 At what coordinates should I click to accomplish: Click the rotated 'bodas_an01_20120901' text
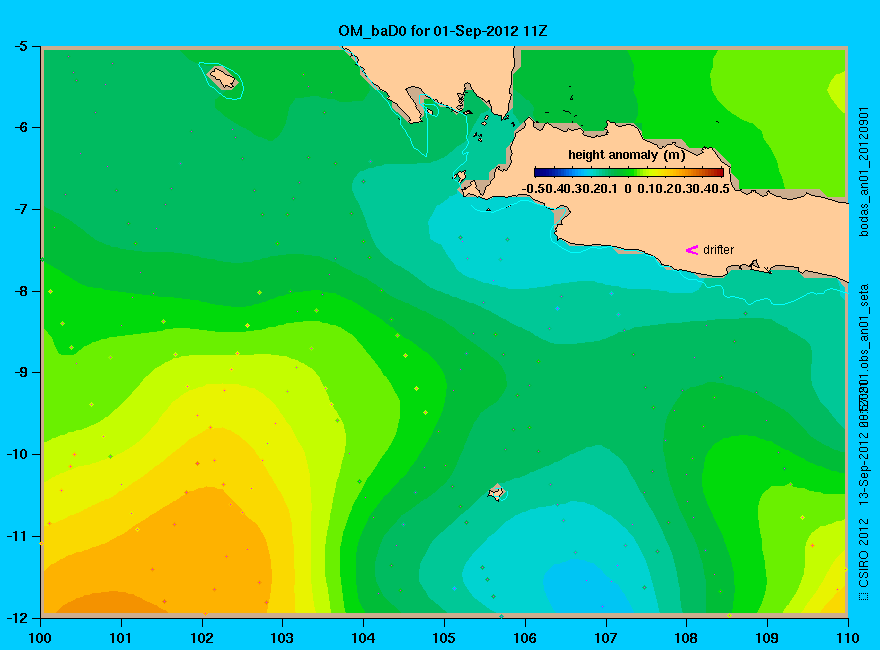(x=864, y=172)
